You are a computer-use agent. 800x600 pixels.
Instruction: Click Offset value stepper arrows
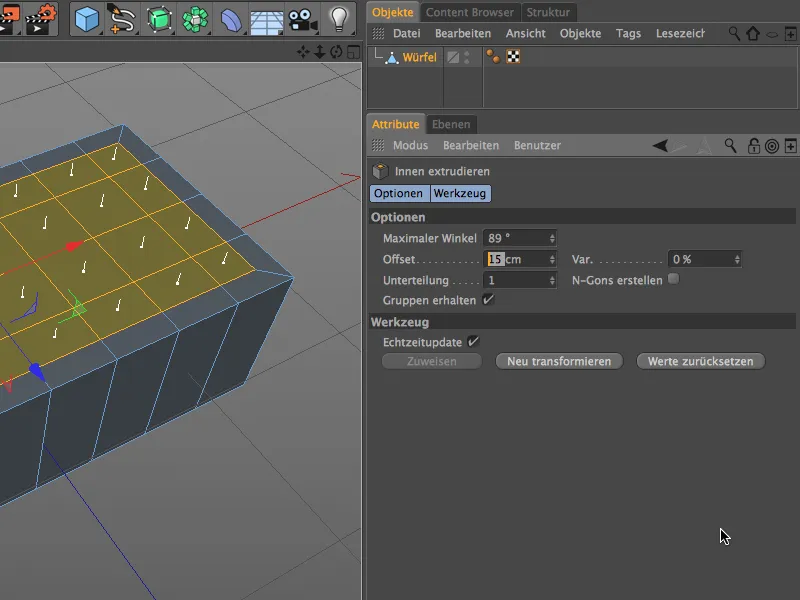pos(552,259)
